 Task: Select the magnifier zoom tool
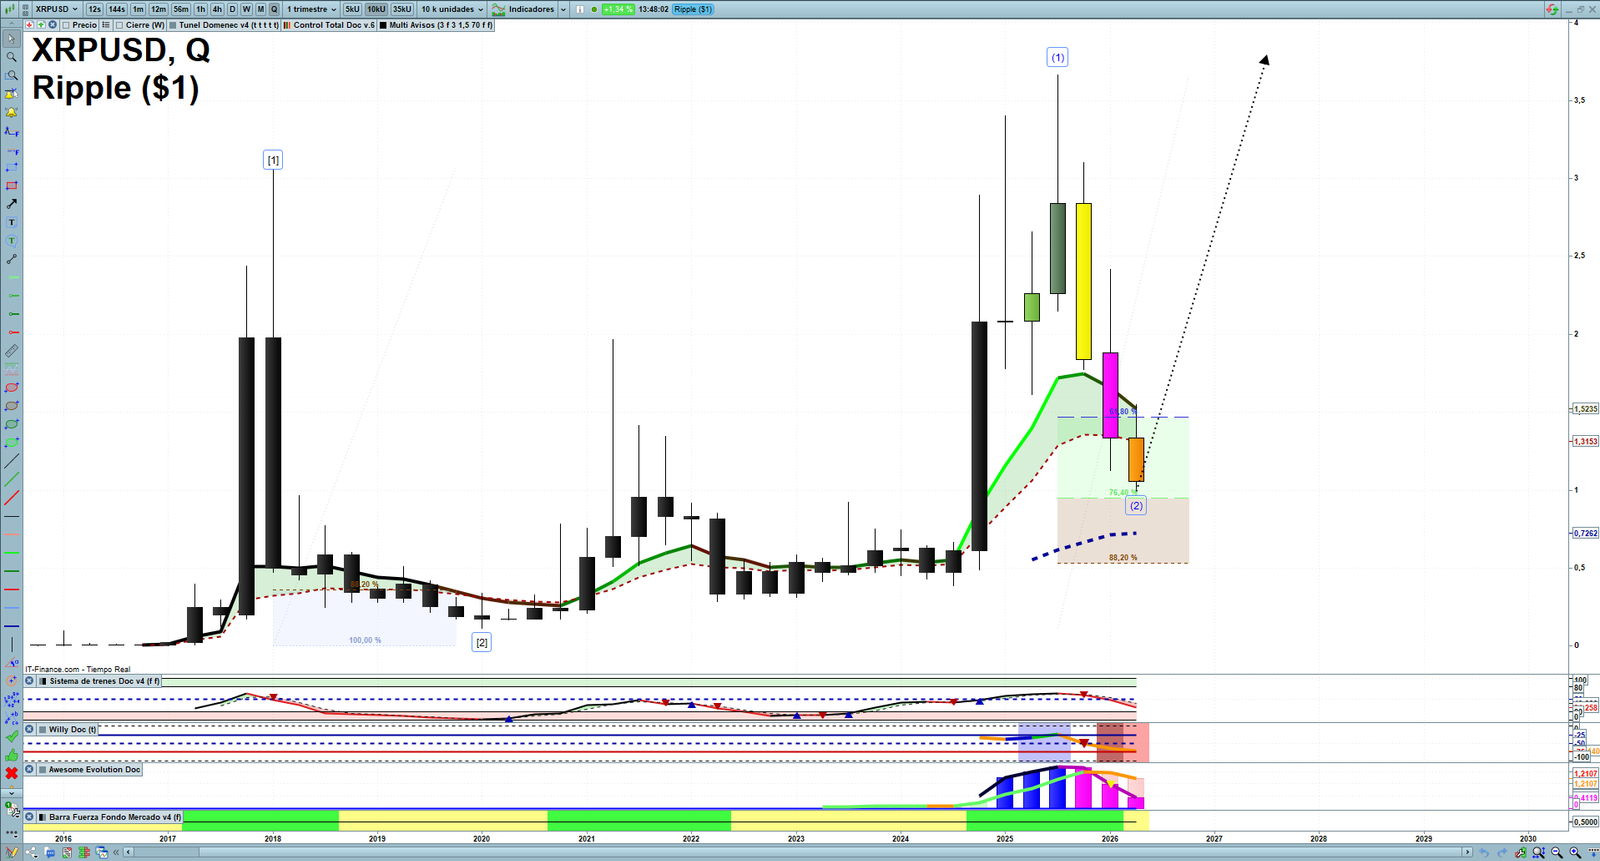click(12, 57)
